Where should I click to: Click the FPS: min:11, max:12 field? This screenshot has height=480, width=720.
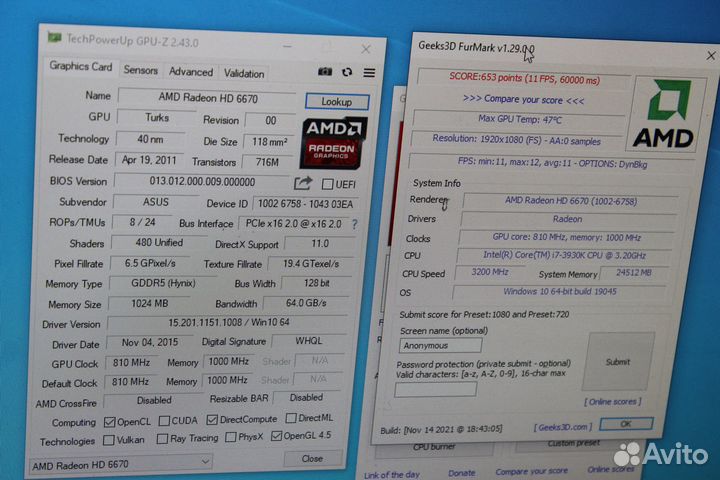(552, 163)
